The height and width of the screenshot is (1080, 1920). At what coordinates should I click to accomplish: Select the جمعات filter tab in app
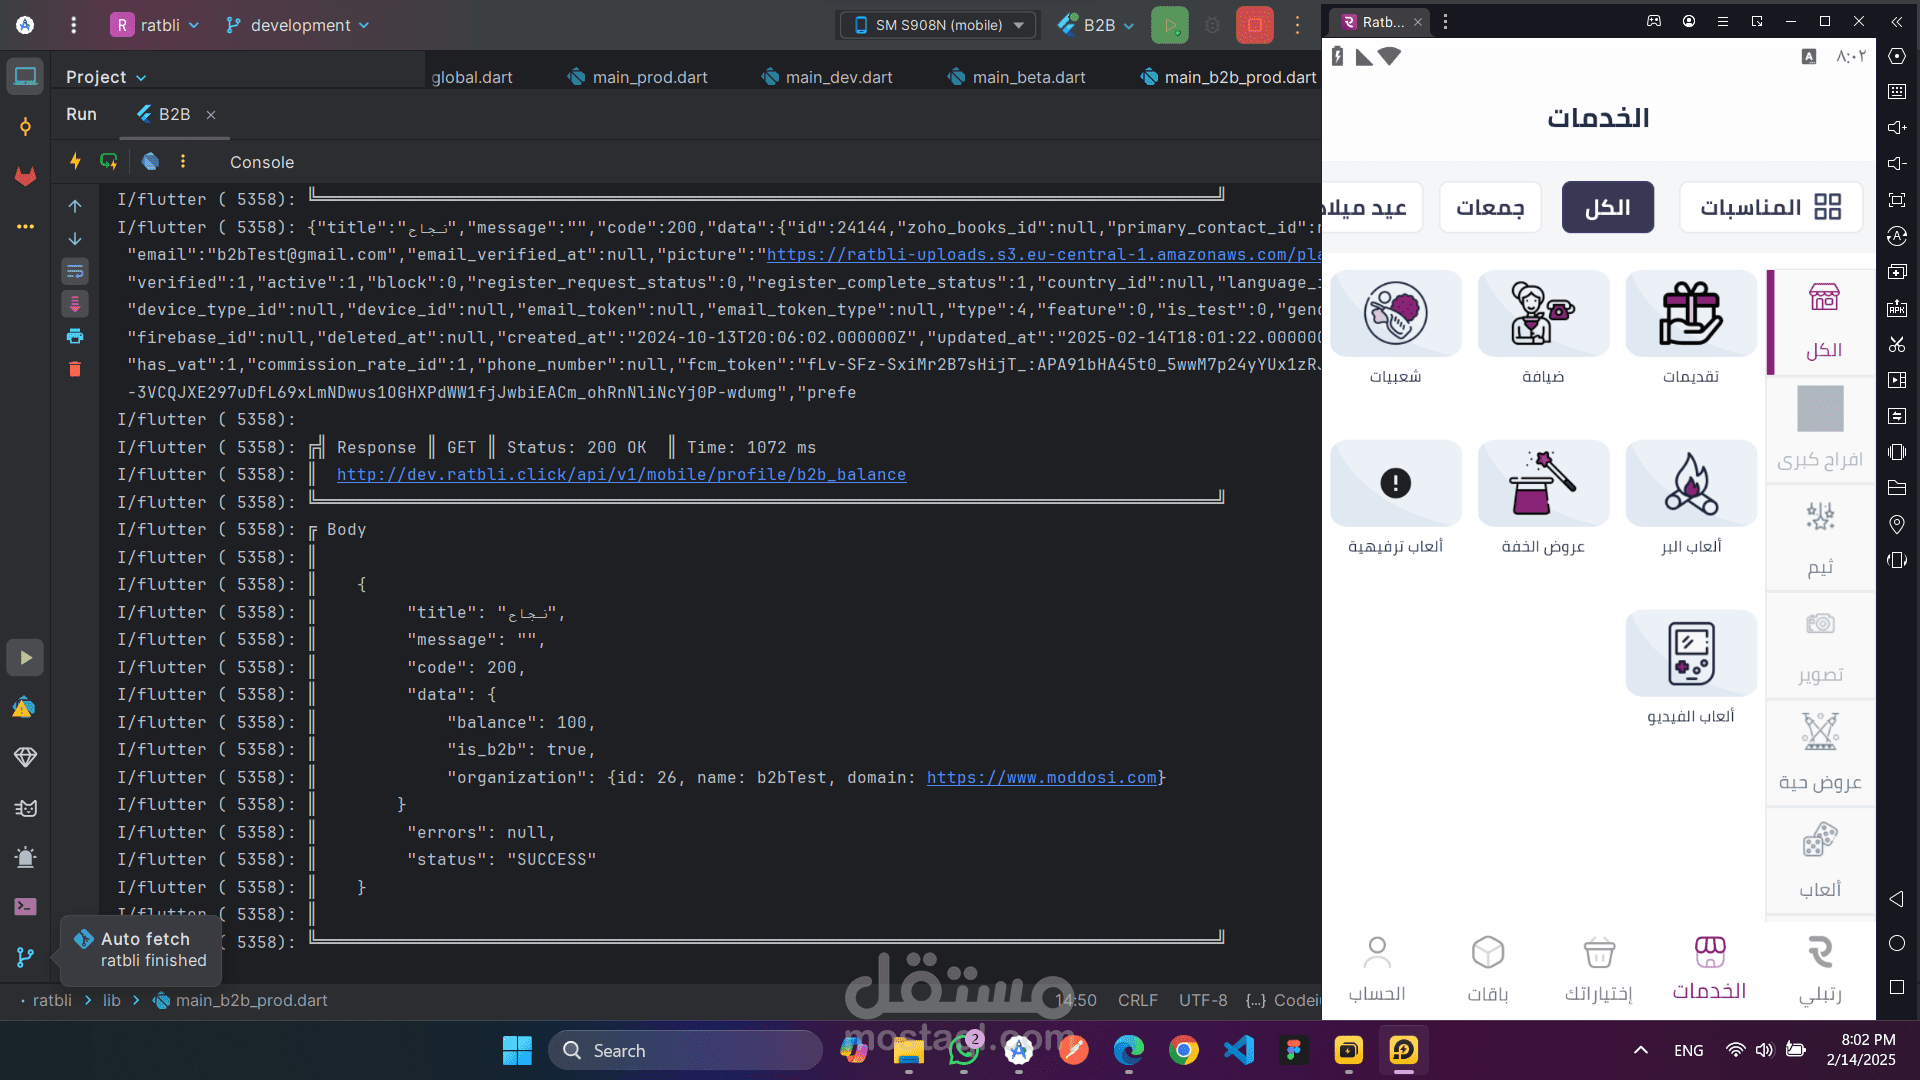click(1490, 207)
